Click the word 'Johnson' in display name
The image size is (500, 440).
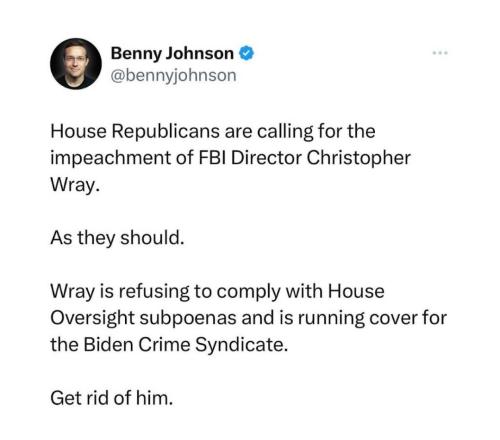(200, 53)
